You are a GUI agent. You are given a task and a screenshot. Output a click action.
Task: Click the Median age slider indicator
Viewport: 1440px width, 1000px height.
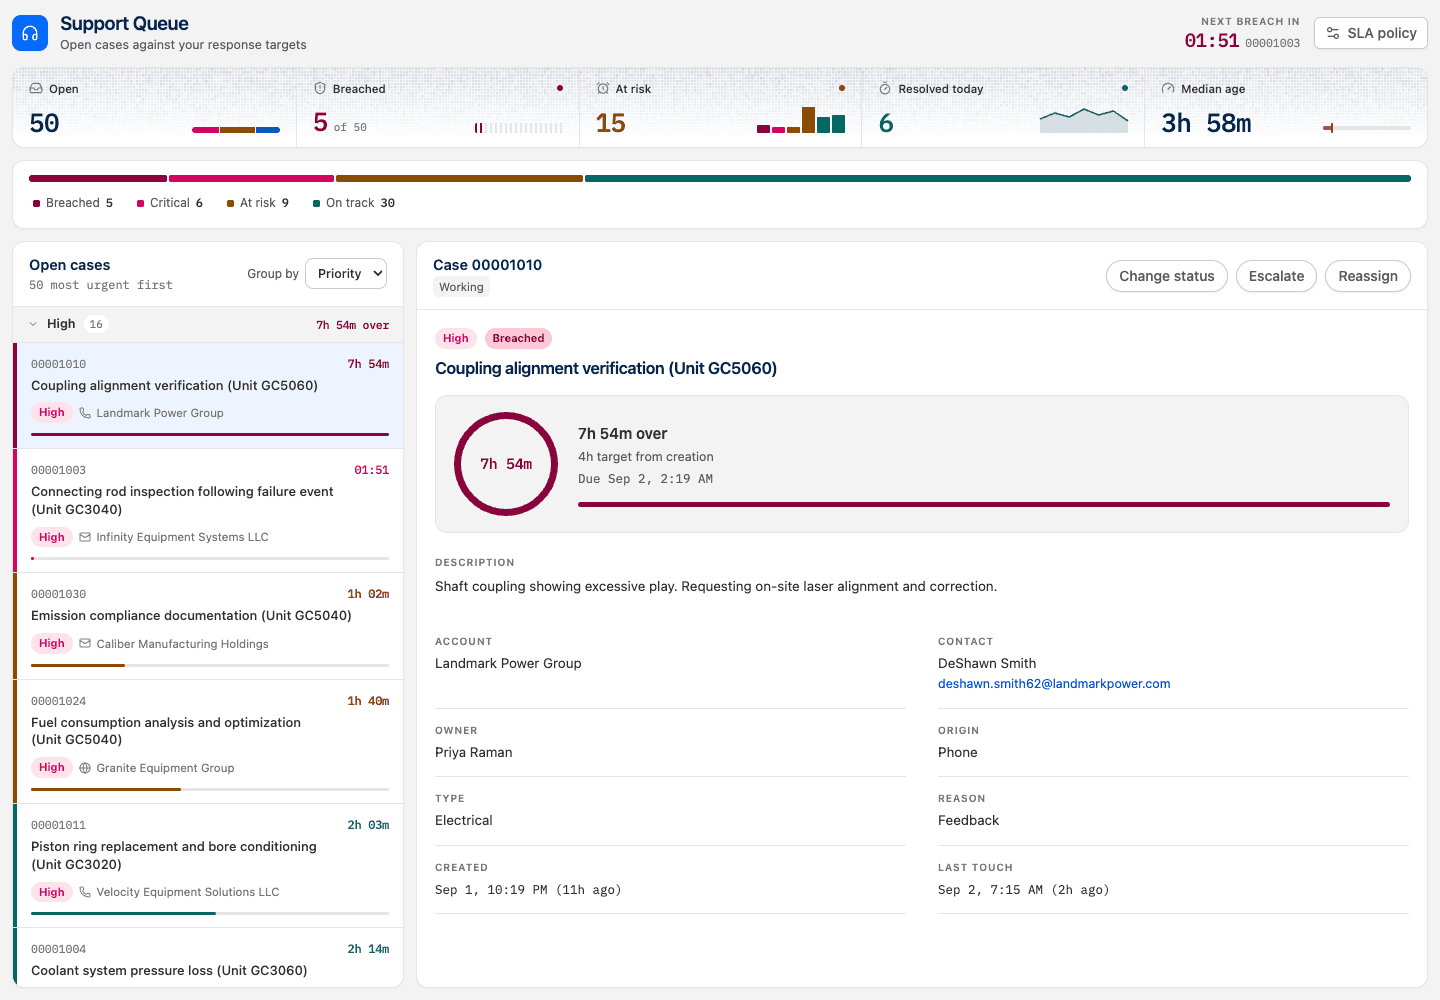point(1330,128)
